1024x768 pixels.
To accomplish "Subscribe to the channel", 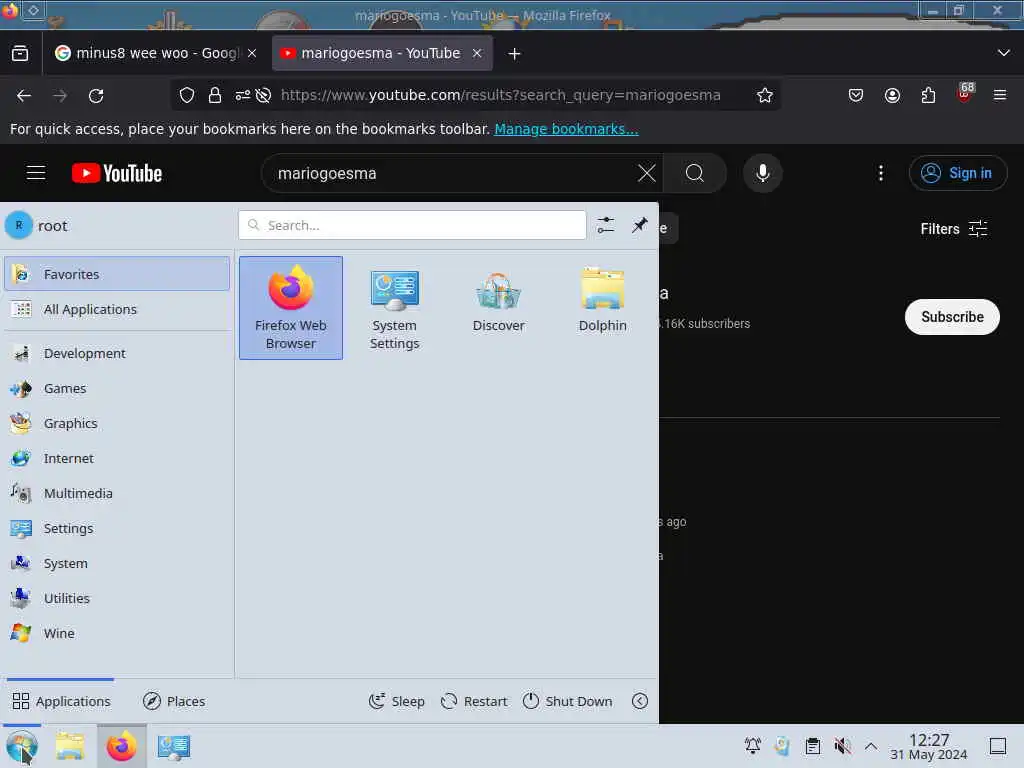I will click(952, 317).
